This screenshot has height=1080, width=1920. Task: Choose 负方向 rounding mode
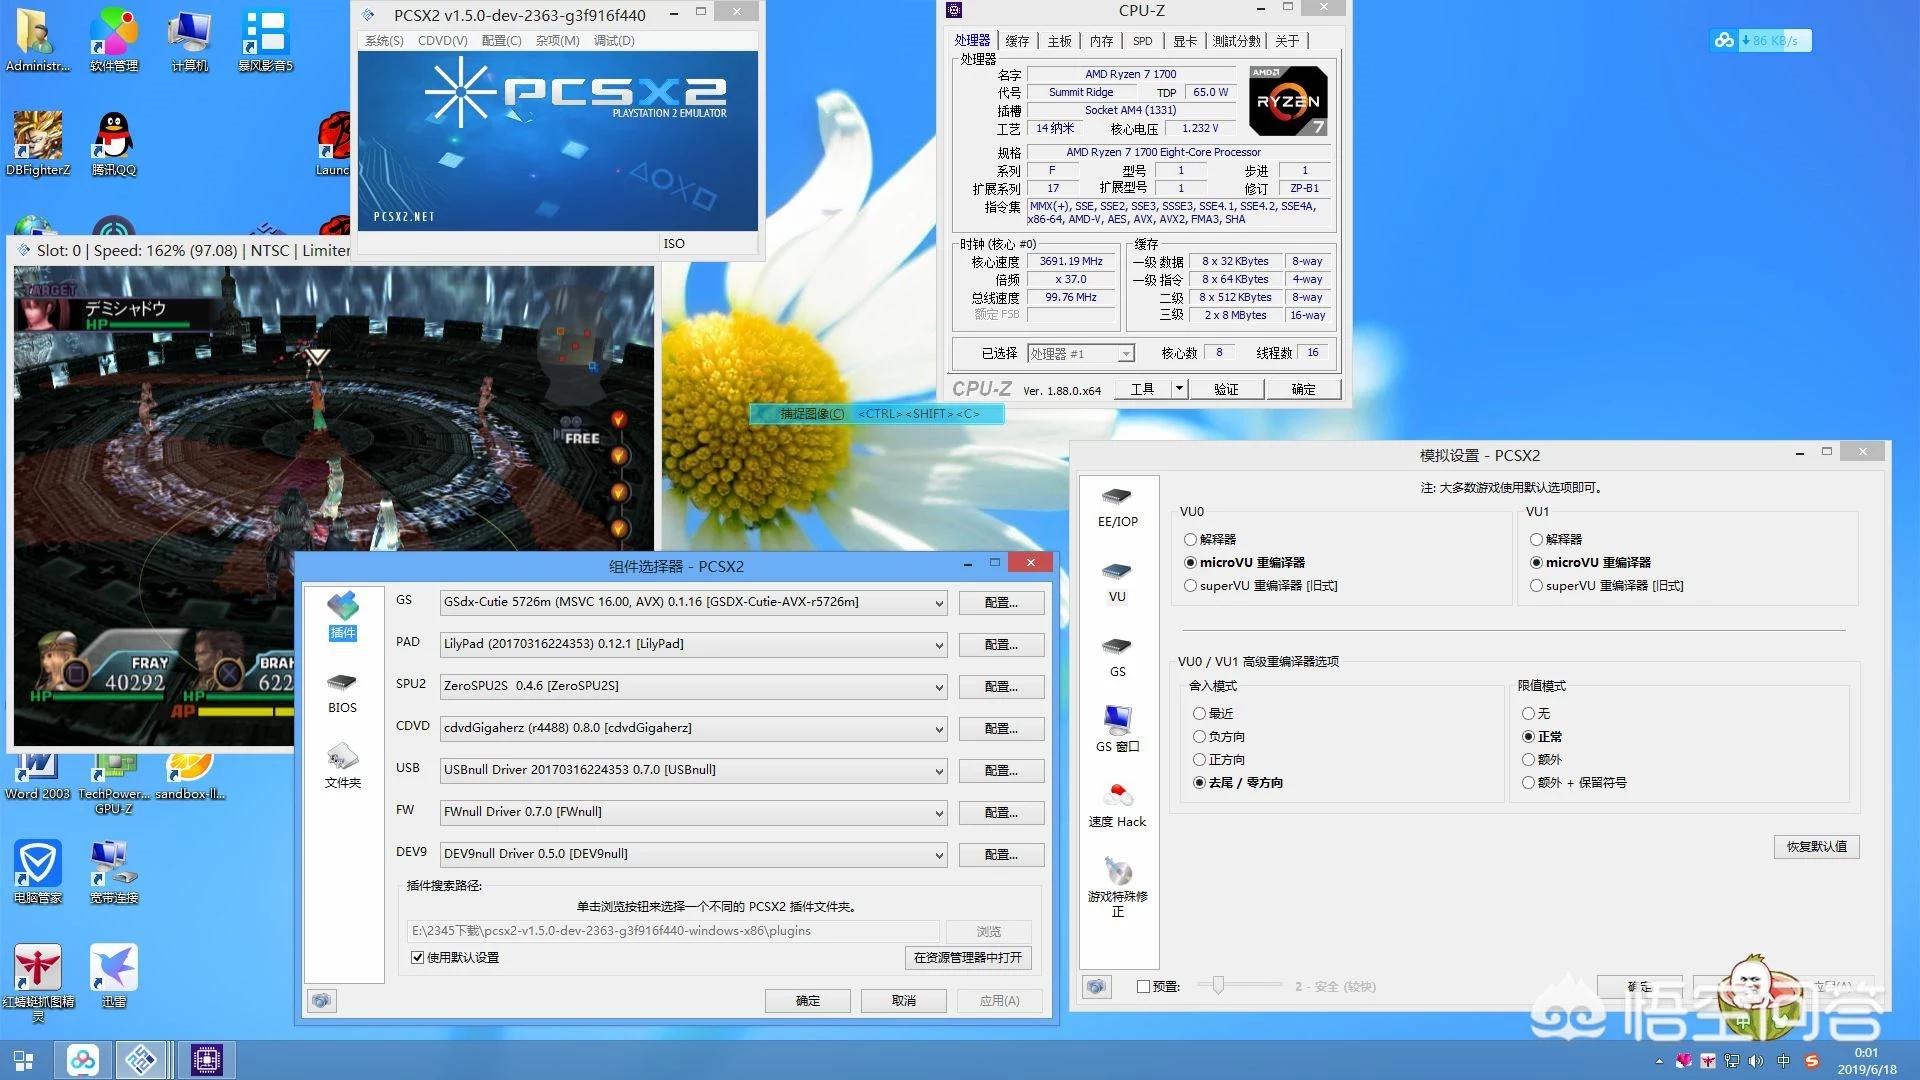tap(1219, 737)
